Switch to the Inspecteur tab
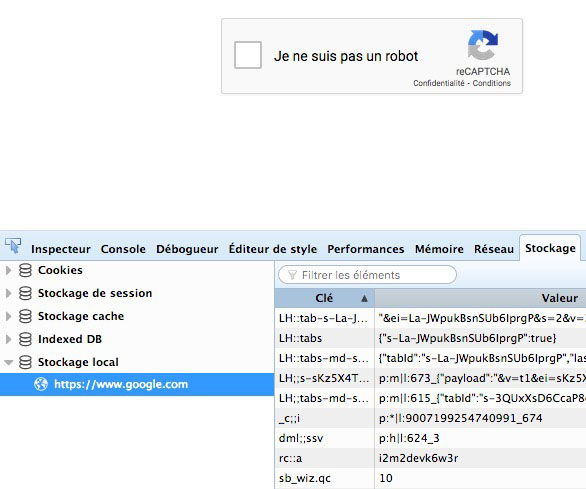Screen dimensions: 586x489 (x=61, y=249)
